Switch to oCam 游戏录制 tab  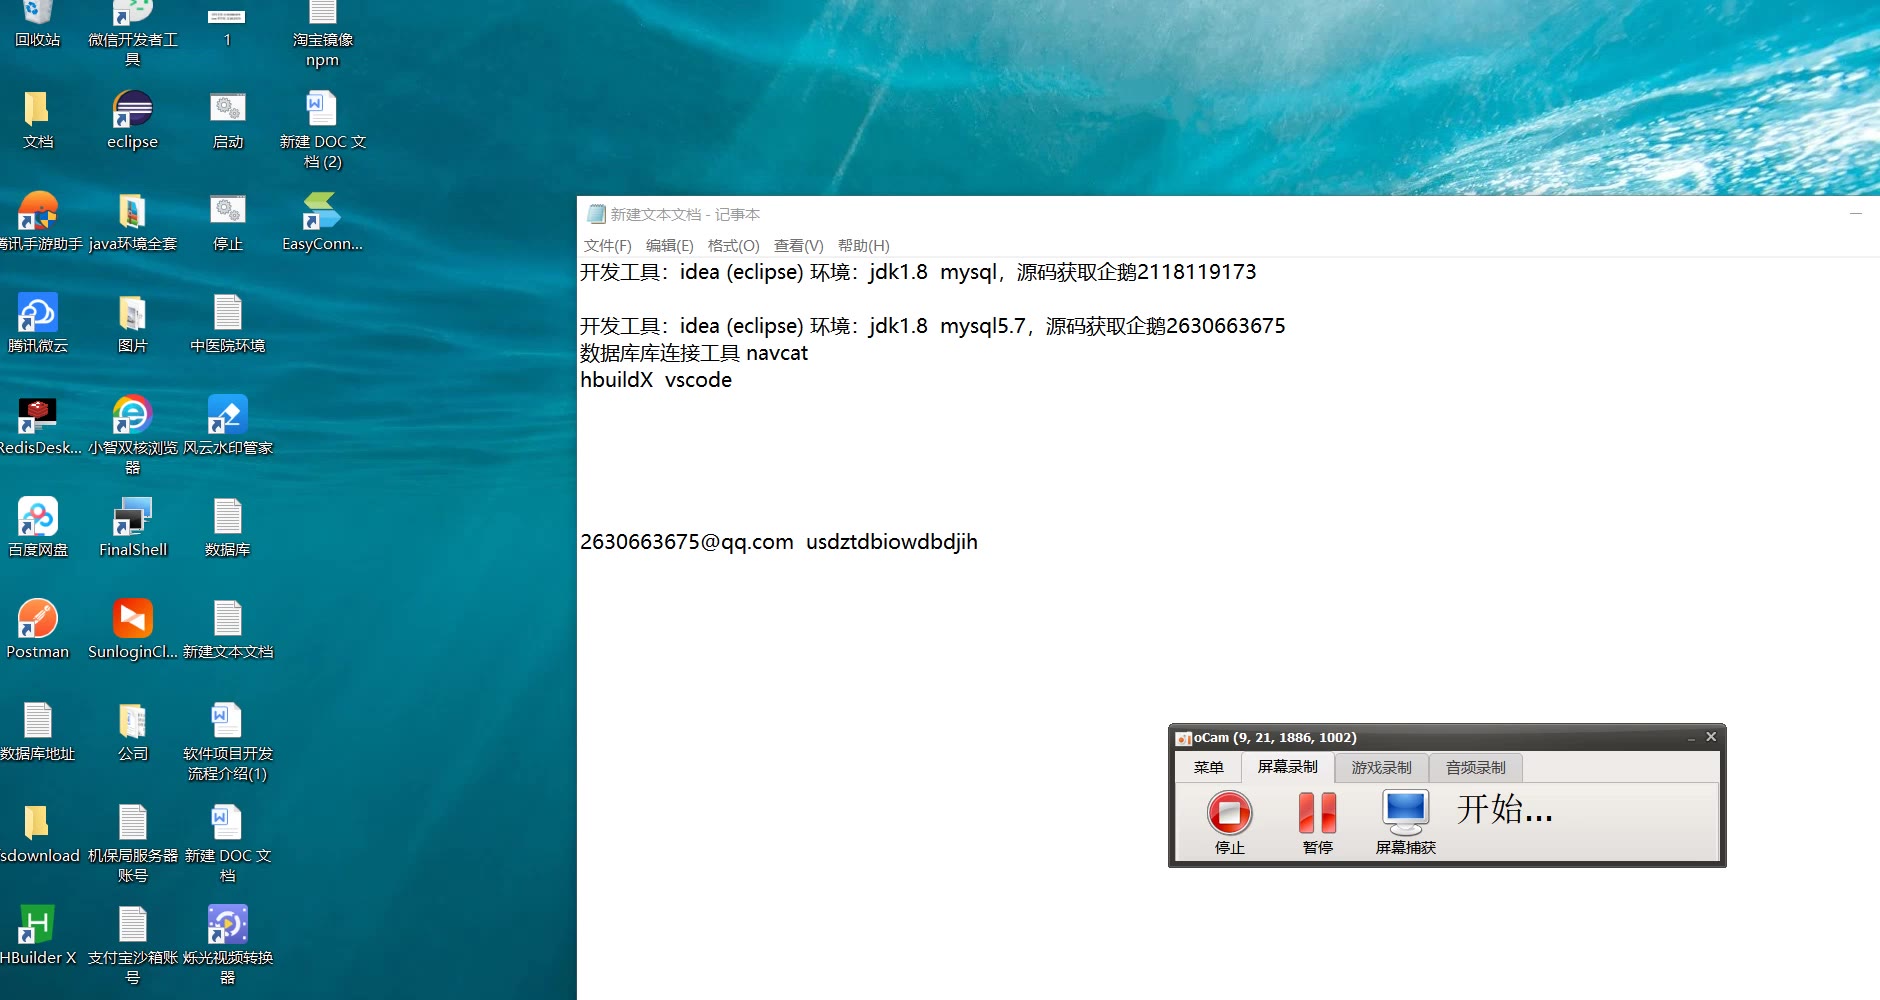1381,767
